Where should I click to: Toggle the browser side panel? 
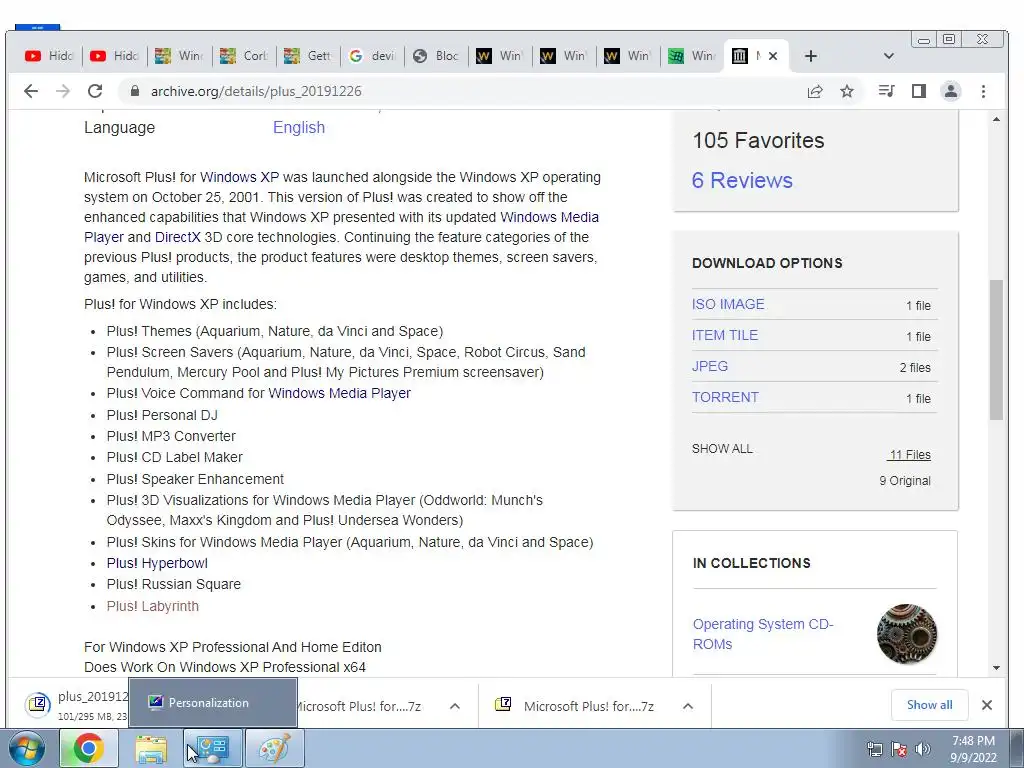tap(919, 91)
